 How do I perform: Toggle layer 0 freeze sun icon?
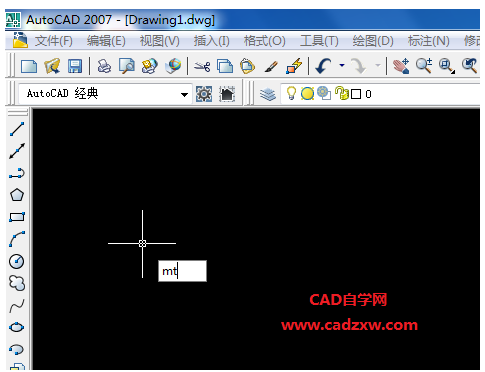tap(307, 94)
